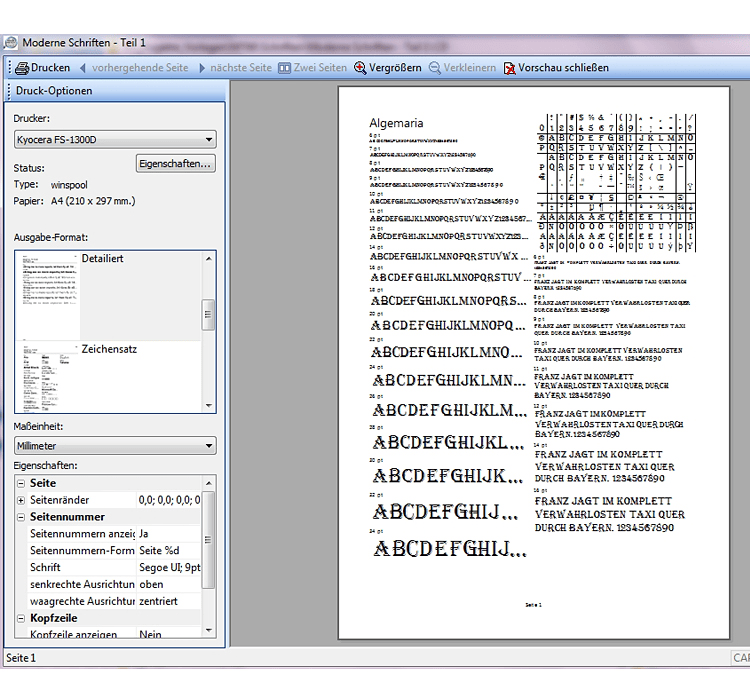Zoom out with Verkleinern
The width and height of the screenshot is (750, 700).
coord(462,68)
